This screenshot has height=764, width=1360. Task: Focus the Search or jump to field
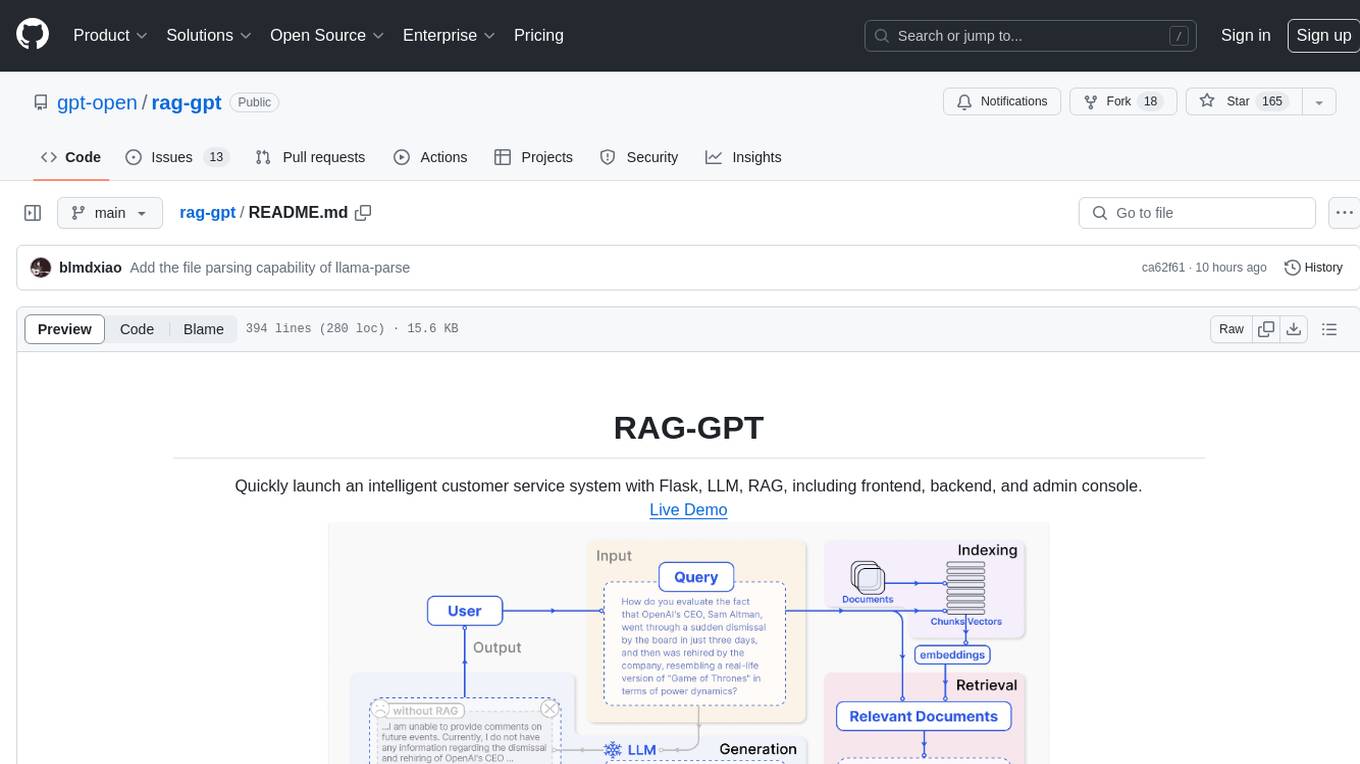[1031, 36]
